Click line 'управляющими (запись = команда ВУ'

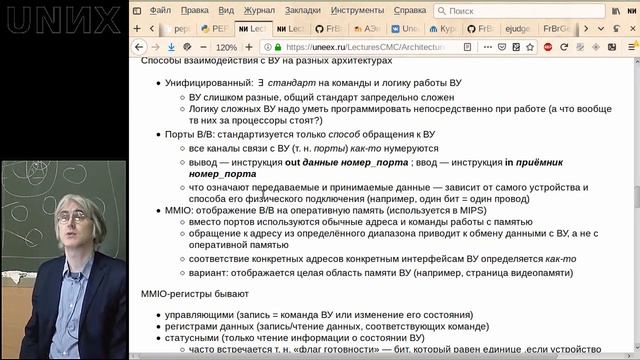319,315
